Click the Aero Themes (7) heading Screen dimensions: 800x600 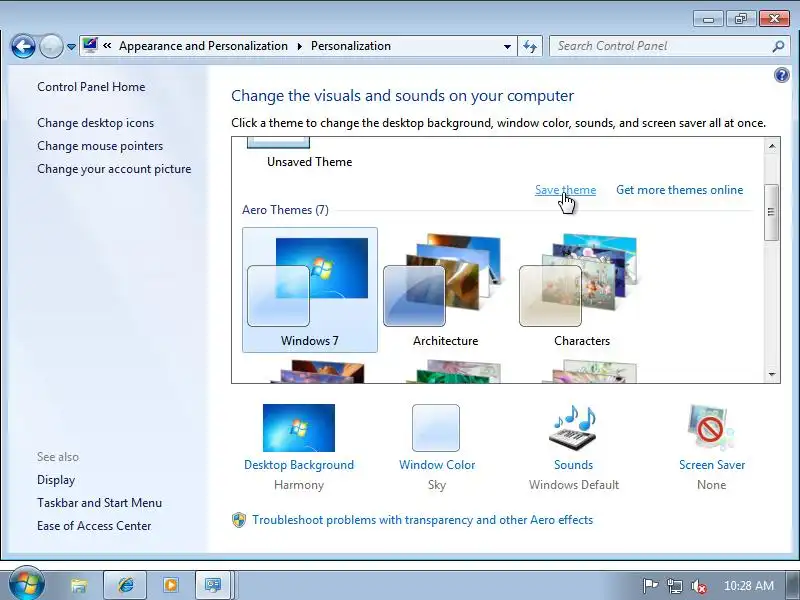[285, 210]
